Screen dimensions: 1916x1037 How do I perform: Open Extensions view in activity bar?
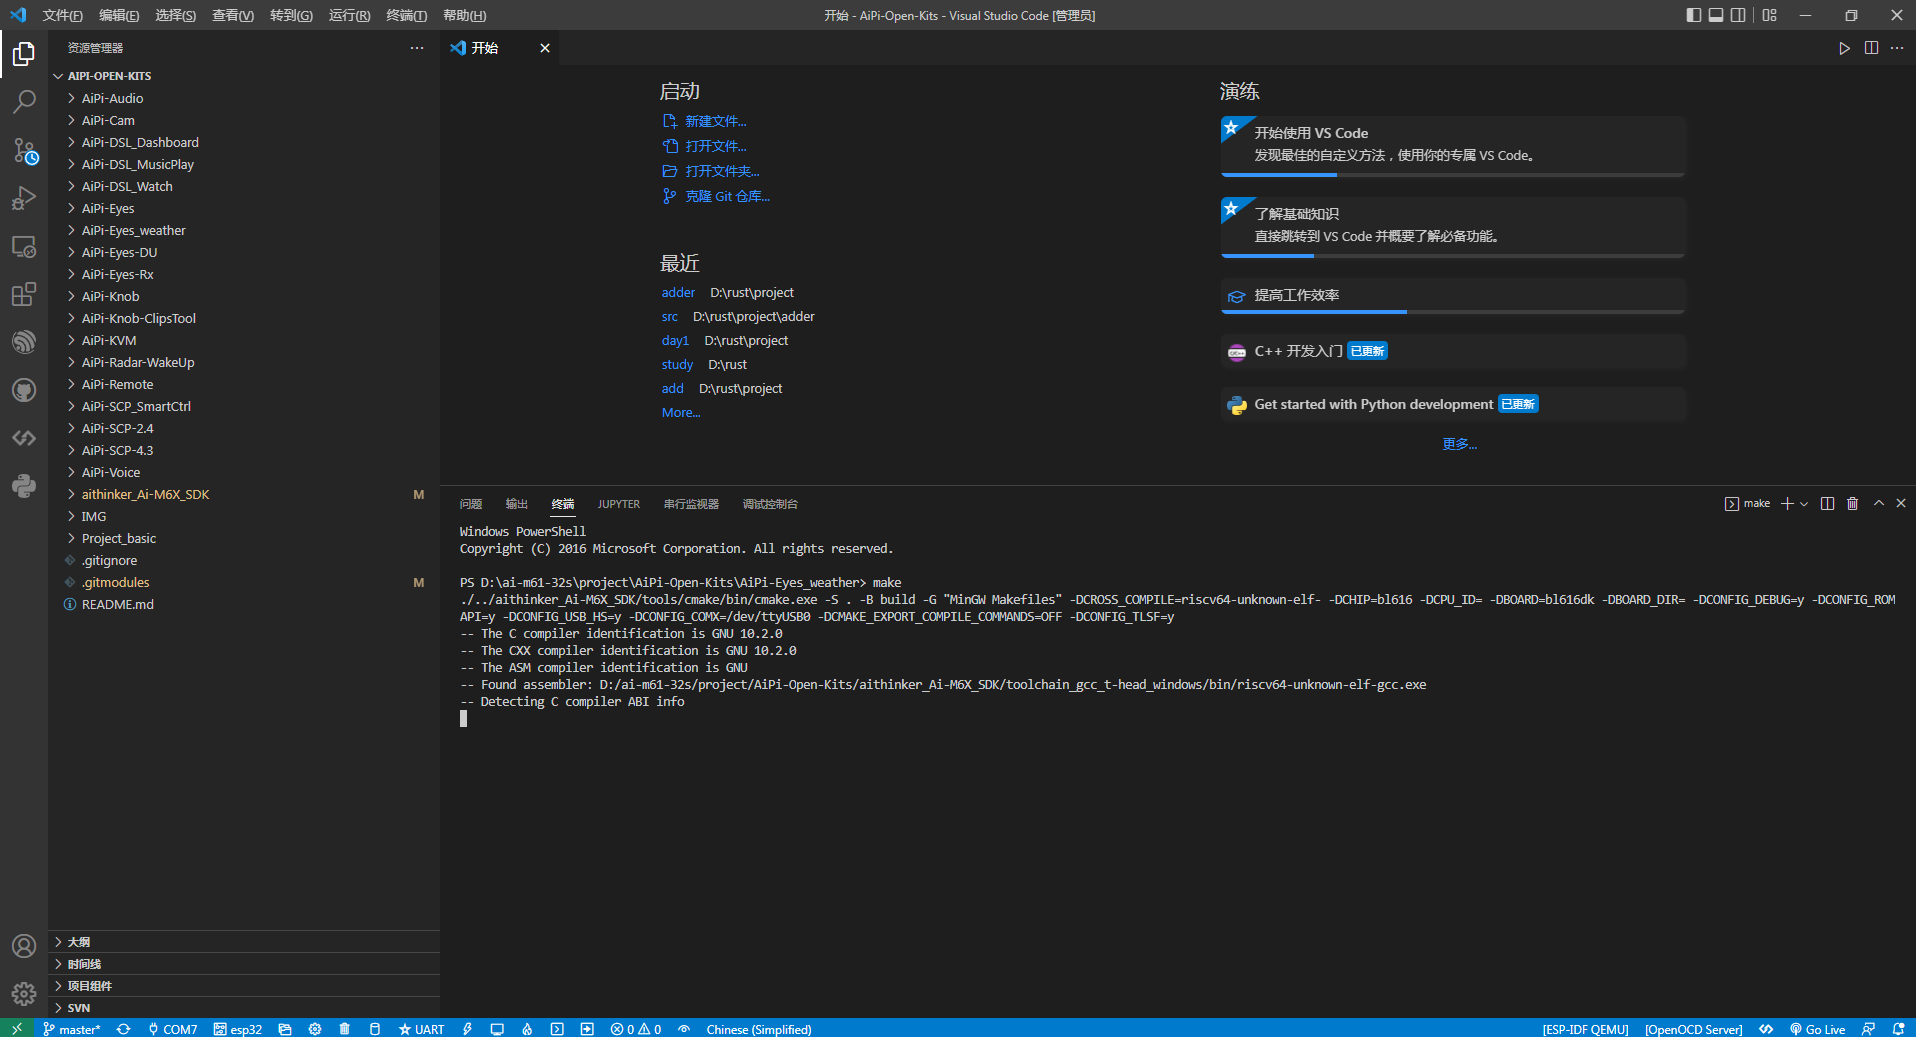(x=24, y=294)
